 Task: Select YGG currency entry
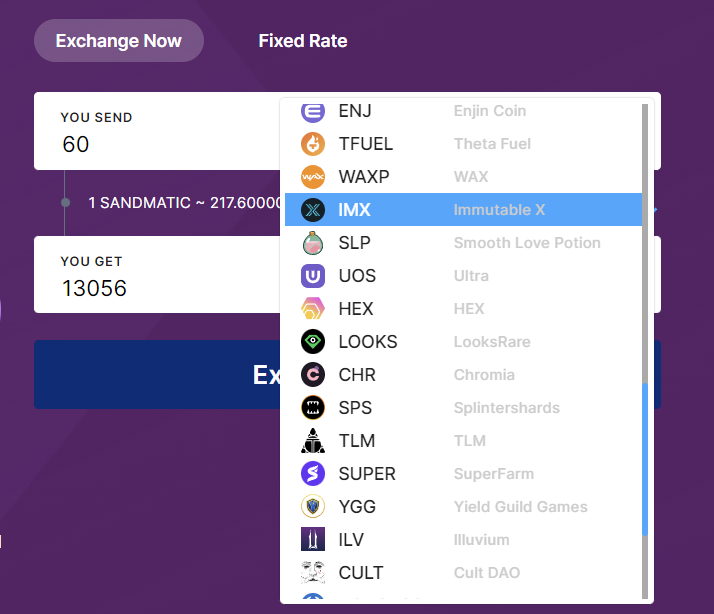tap(463, 507)
